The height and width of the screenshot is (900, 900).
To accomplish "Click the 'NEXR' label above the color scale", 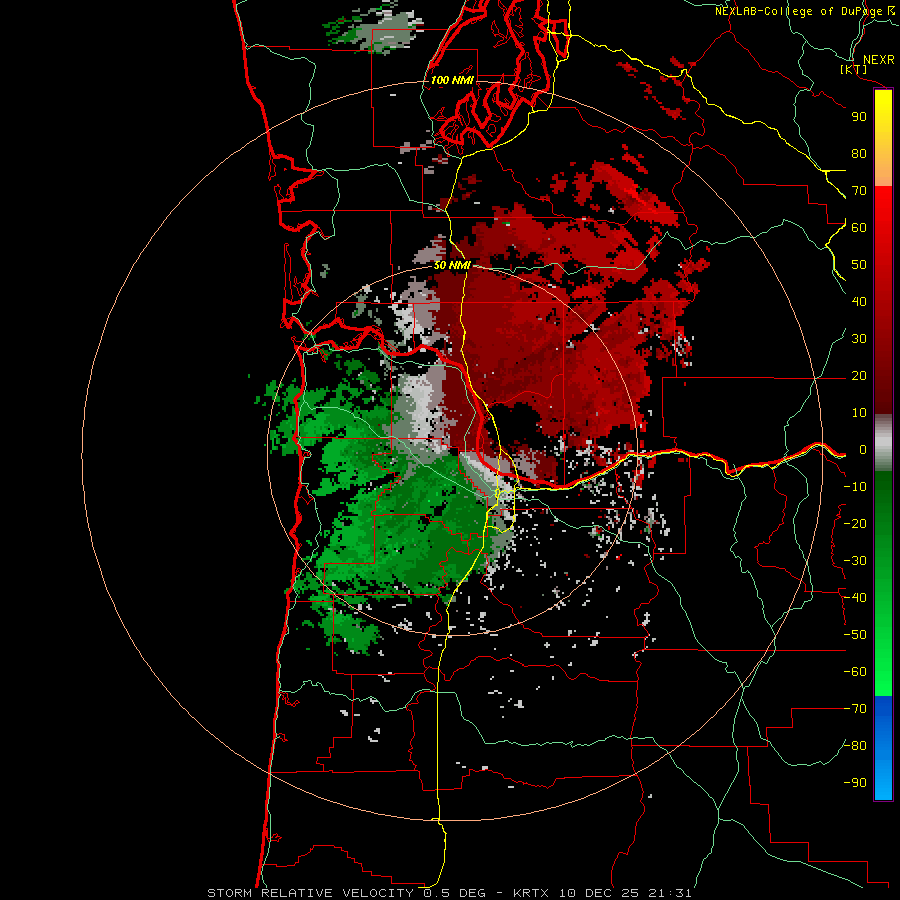I will click(x=878, y=60).
